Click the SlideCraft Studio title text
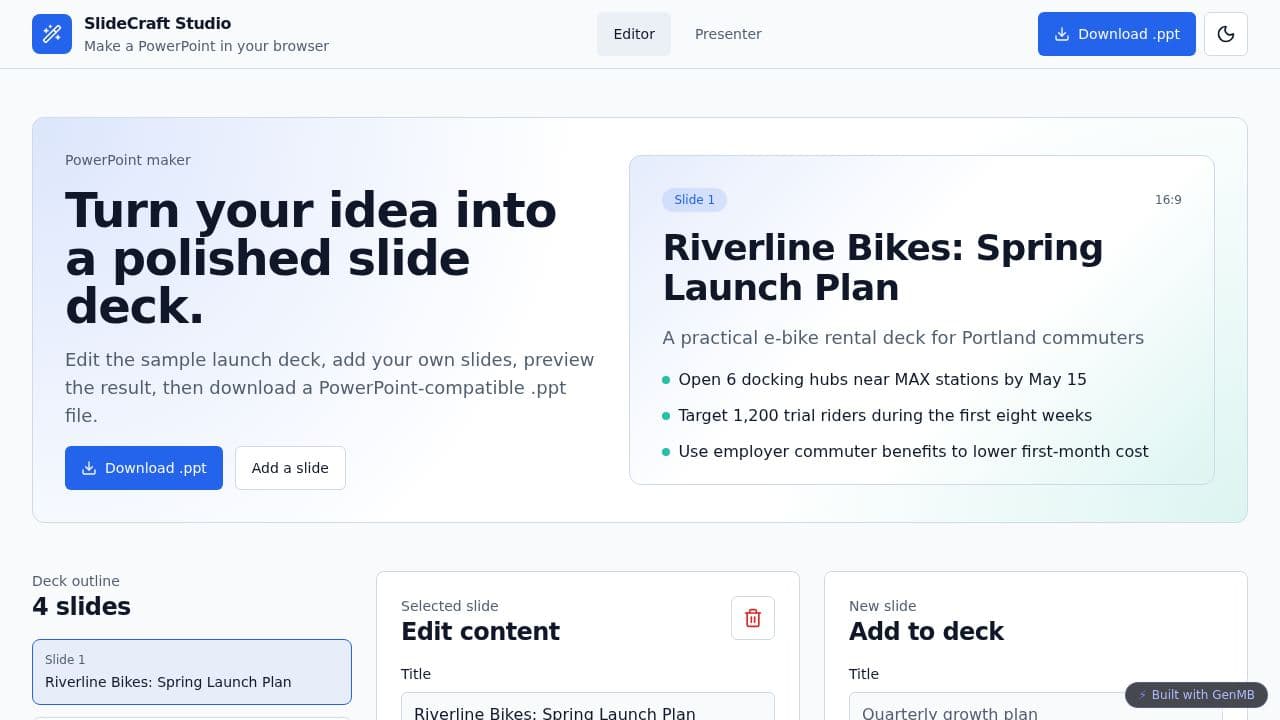The image size is (1280, 720). [x=157, y=23]
